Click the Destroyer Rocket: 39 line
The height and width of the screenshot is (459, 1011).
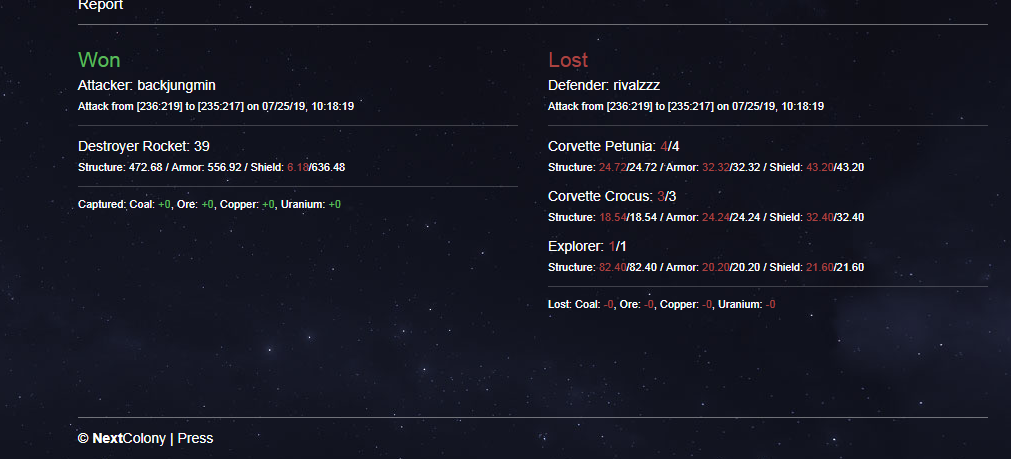coord(144,146)
